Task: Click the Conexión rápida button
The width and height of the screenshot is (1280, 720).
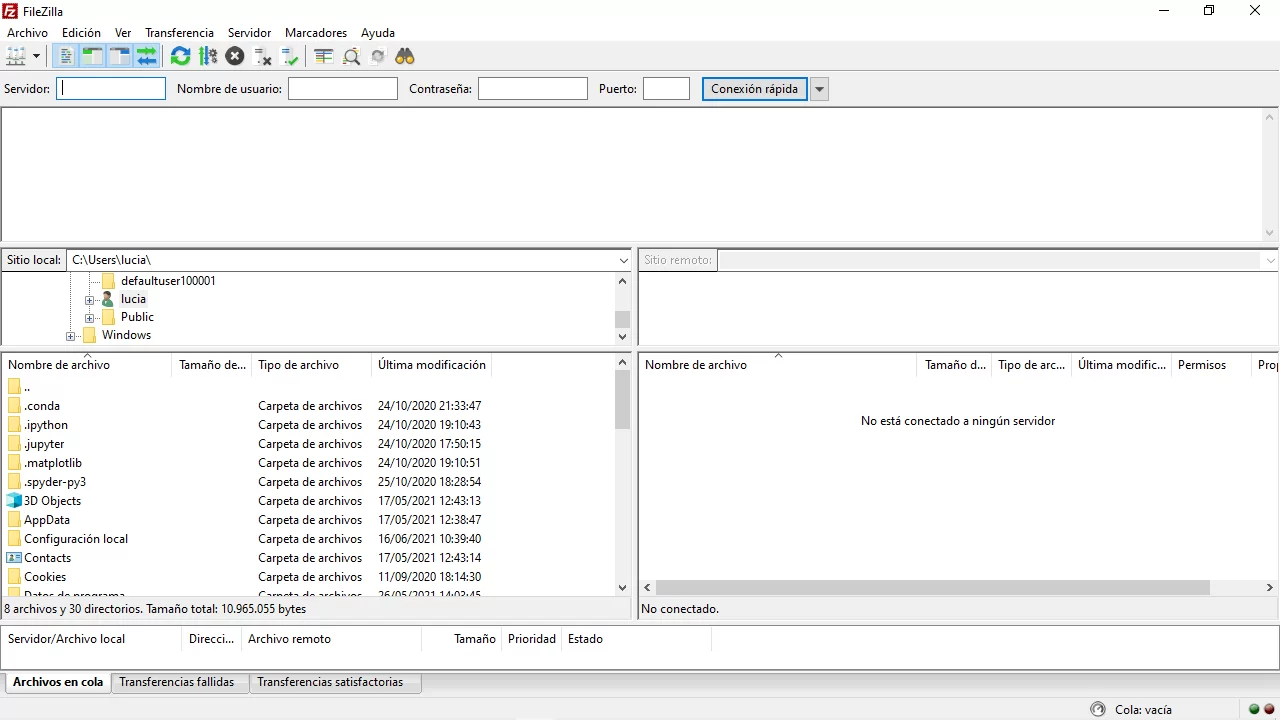Action: coord(755,89)
